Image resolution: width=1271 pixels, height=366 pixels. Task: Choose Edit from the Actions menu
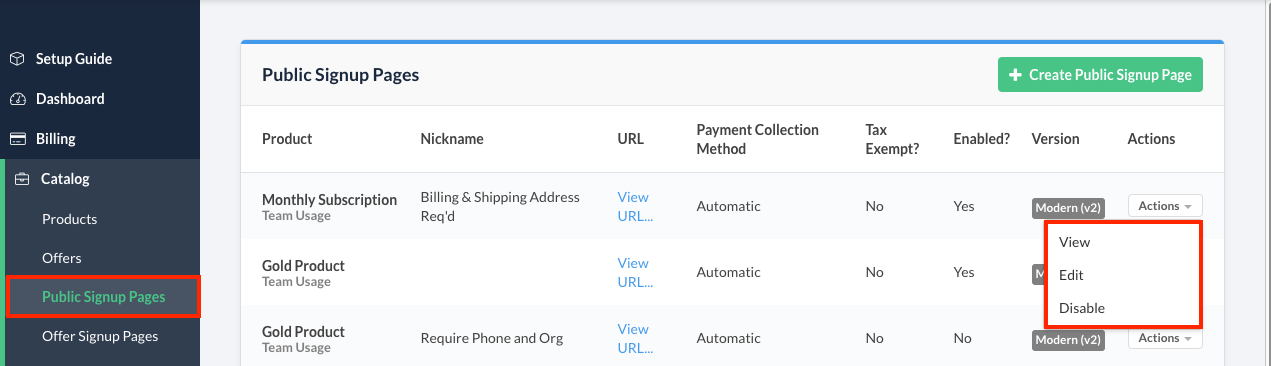[x=1071, y=275]
